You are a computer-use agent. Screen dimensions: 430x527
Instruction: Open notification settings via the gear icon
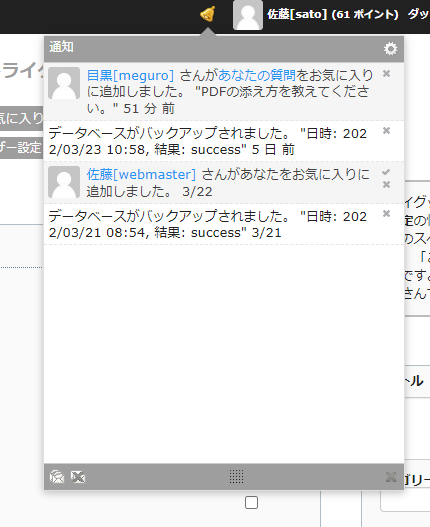(x=390, y=49)
